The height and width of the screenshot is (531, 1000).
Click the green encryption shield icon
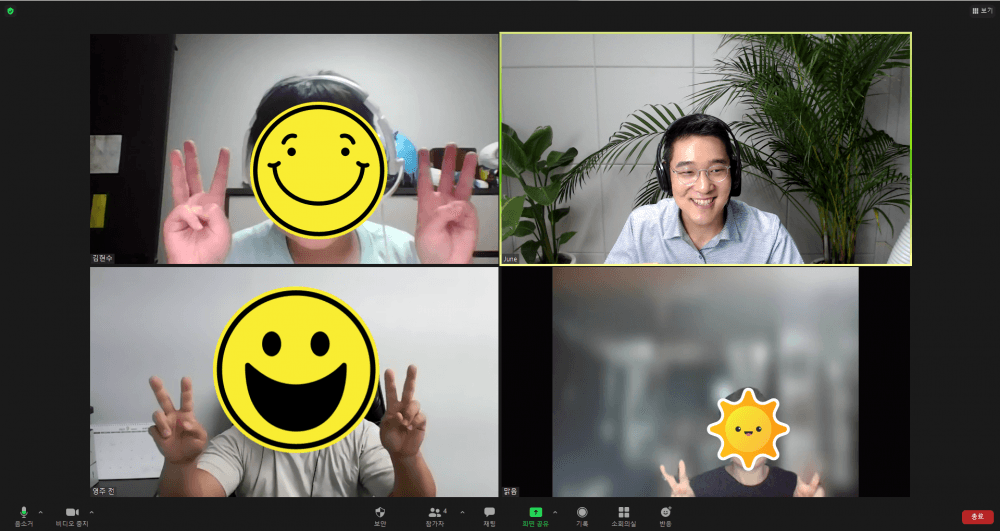[10, 10]
